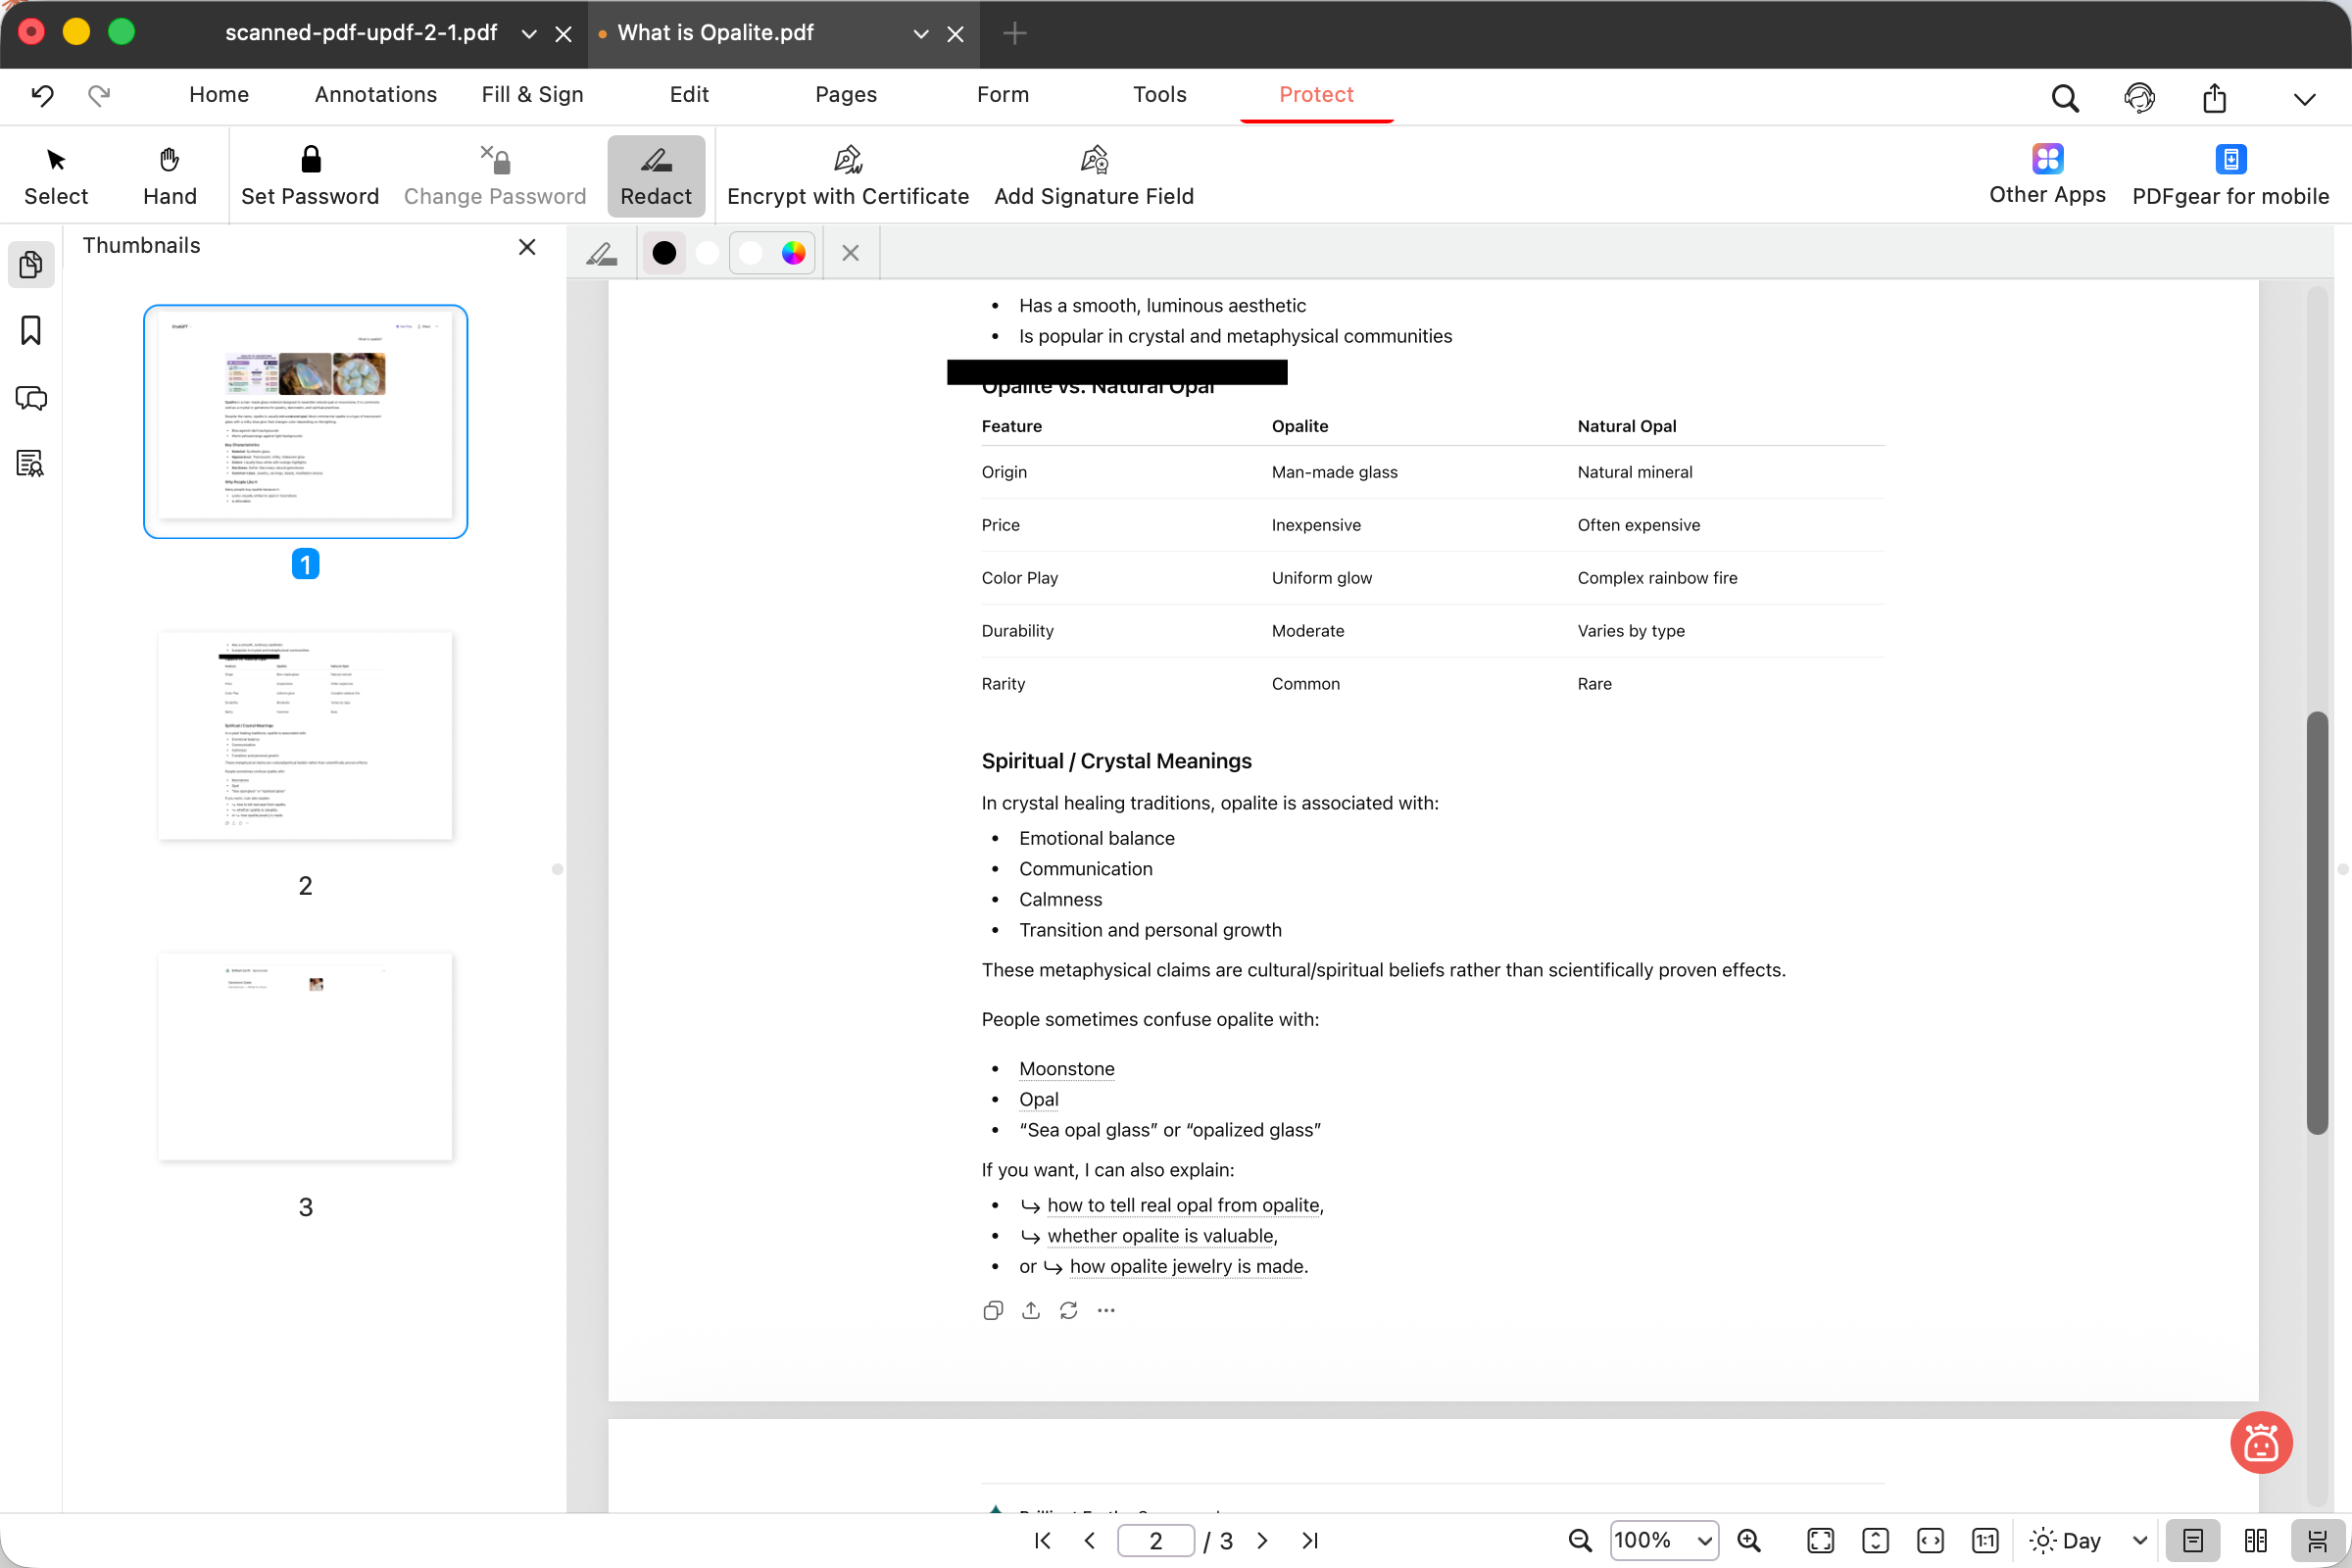
Task: Switch to scanned-pdf-updf-2-1.pdf document tab
Action: [x=361, y=33]
